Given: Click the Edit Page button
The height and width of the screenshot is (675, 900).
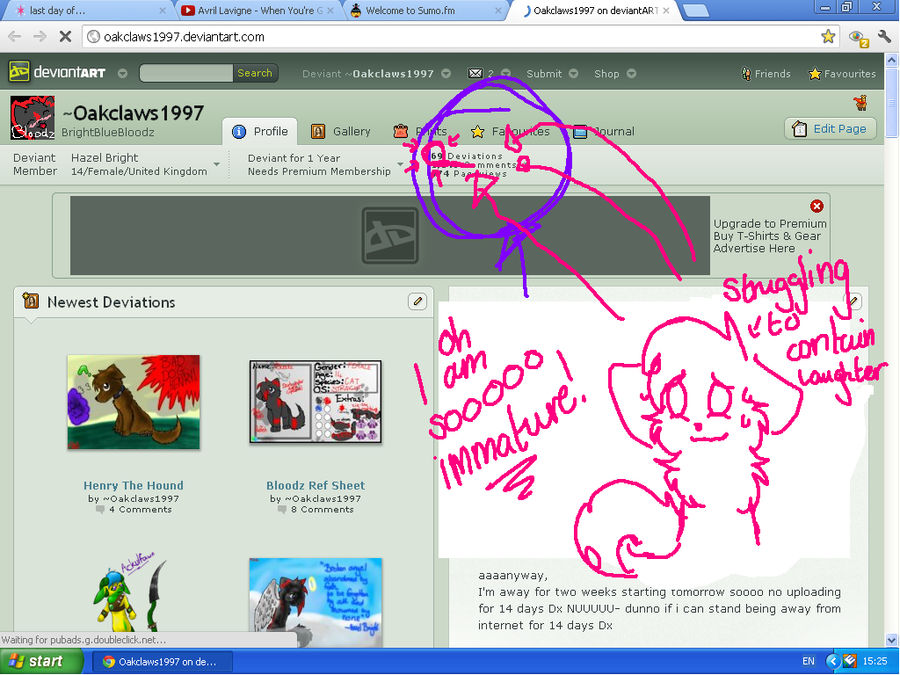Looking at the screenshot, I should [x=831, y=128].
